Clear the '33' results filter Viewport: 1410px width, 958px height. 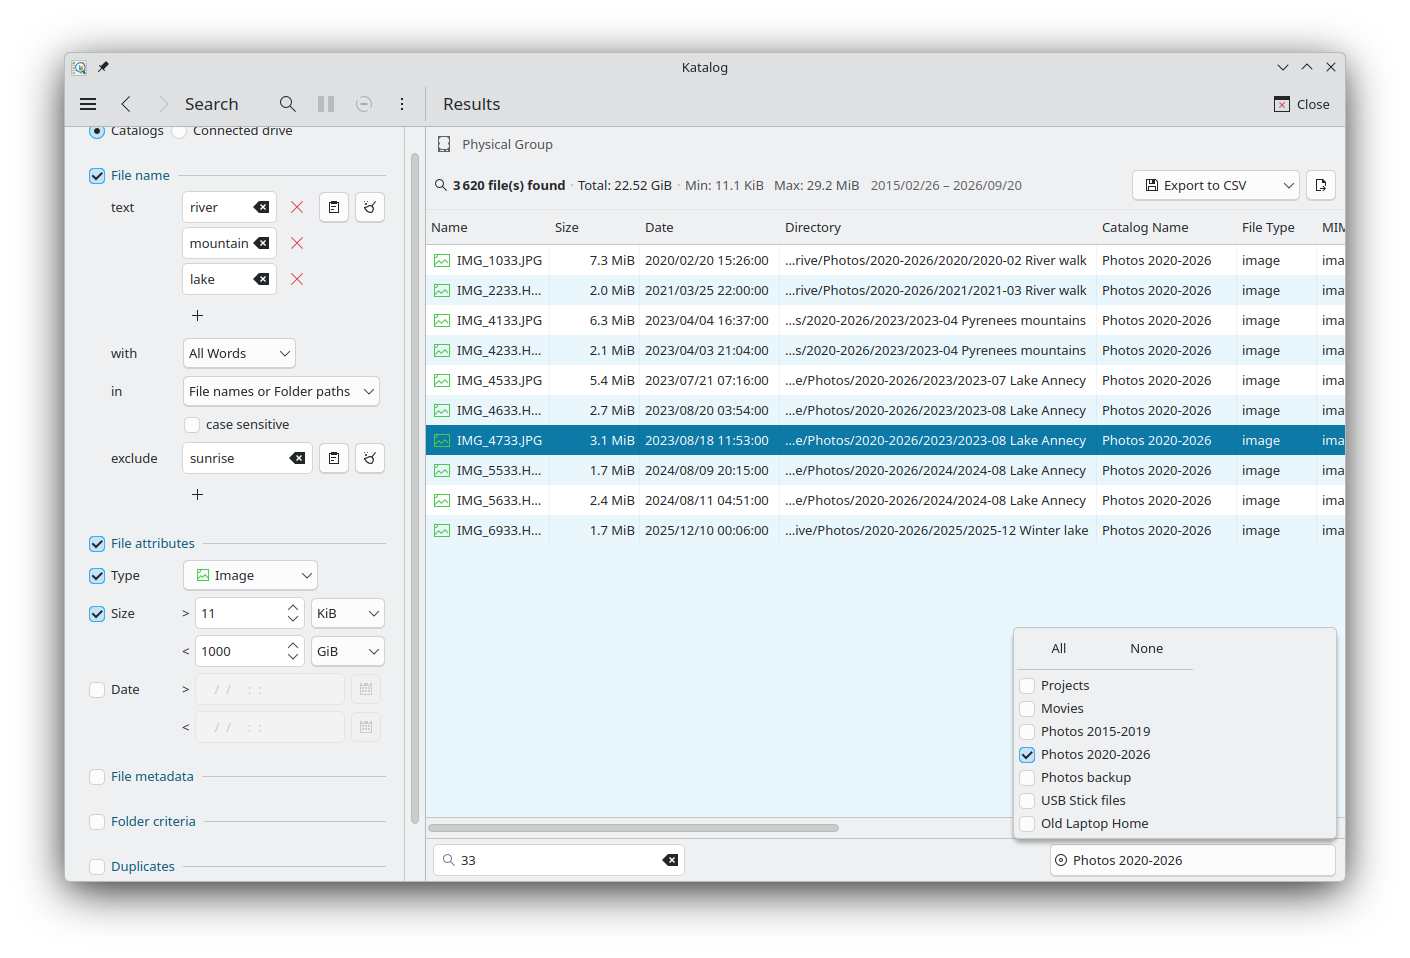coord(671,860)
